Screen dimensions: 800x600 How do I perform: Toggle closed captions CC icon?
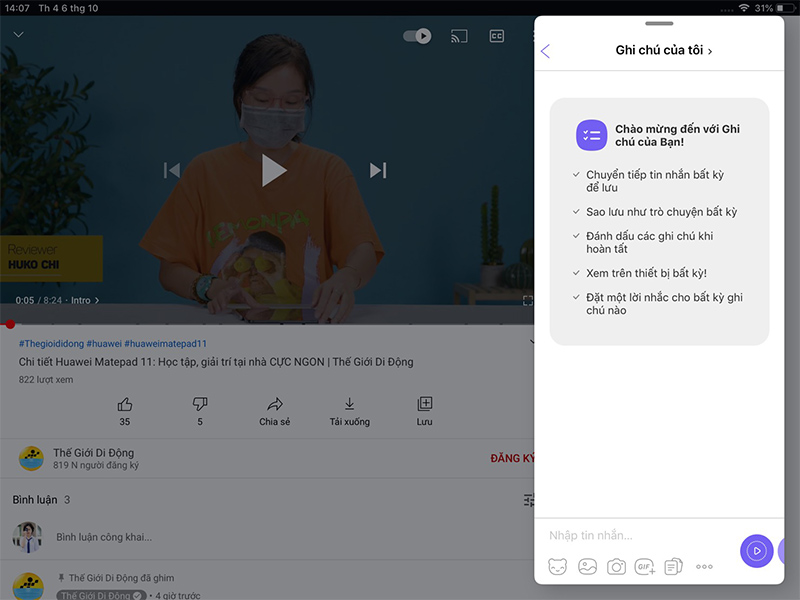click(x=496, y=36)
